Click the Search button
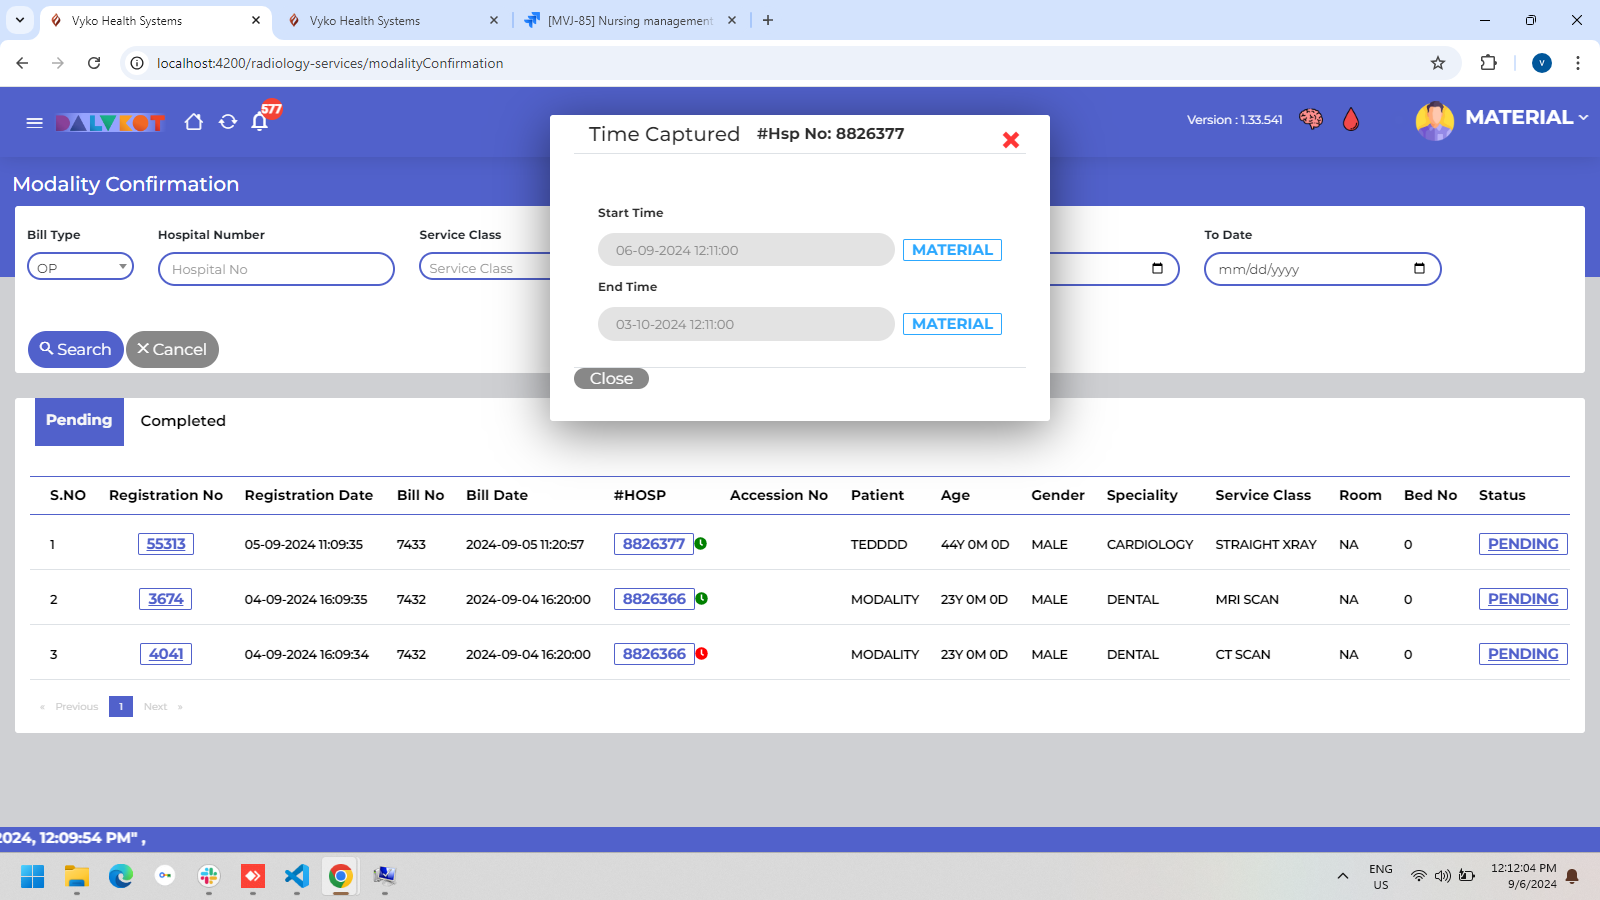This screenshot has width=1600, height=900. (x=75, y=350)
